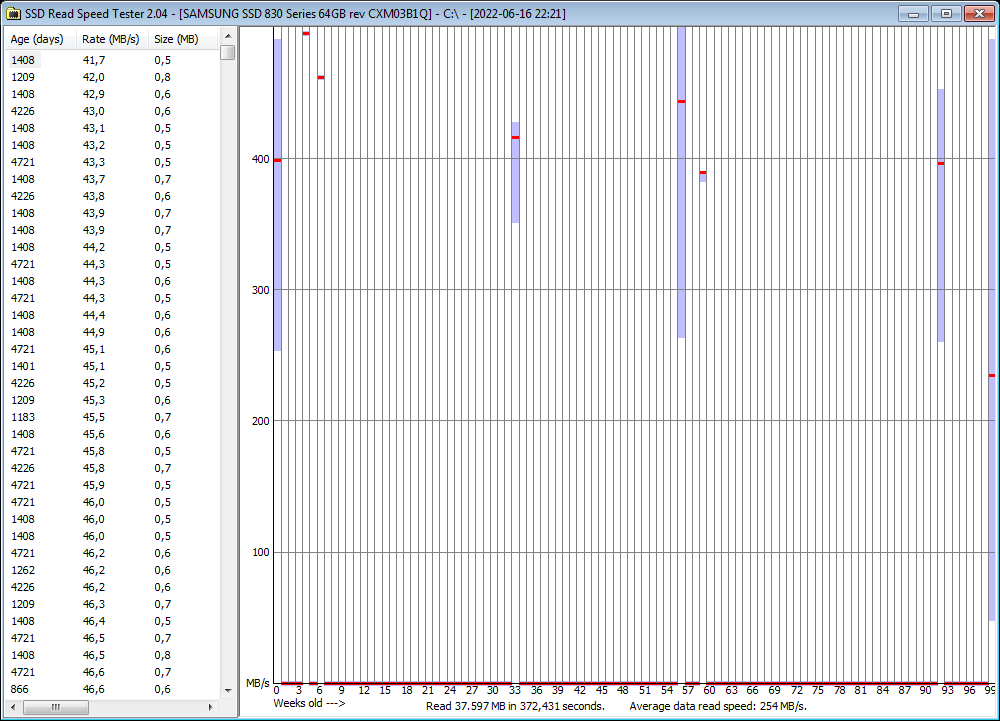Click the vertical scrollbar thumb of the list
Image resolution: width=1000 pixels, height=721 pixels.
(228, 52)
